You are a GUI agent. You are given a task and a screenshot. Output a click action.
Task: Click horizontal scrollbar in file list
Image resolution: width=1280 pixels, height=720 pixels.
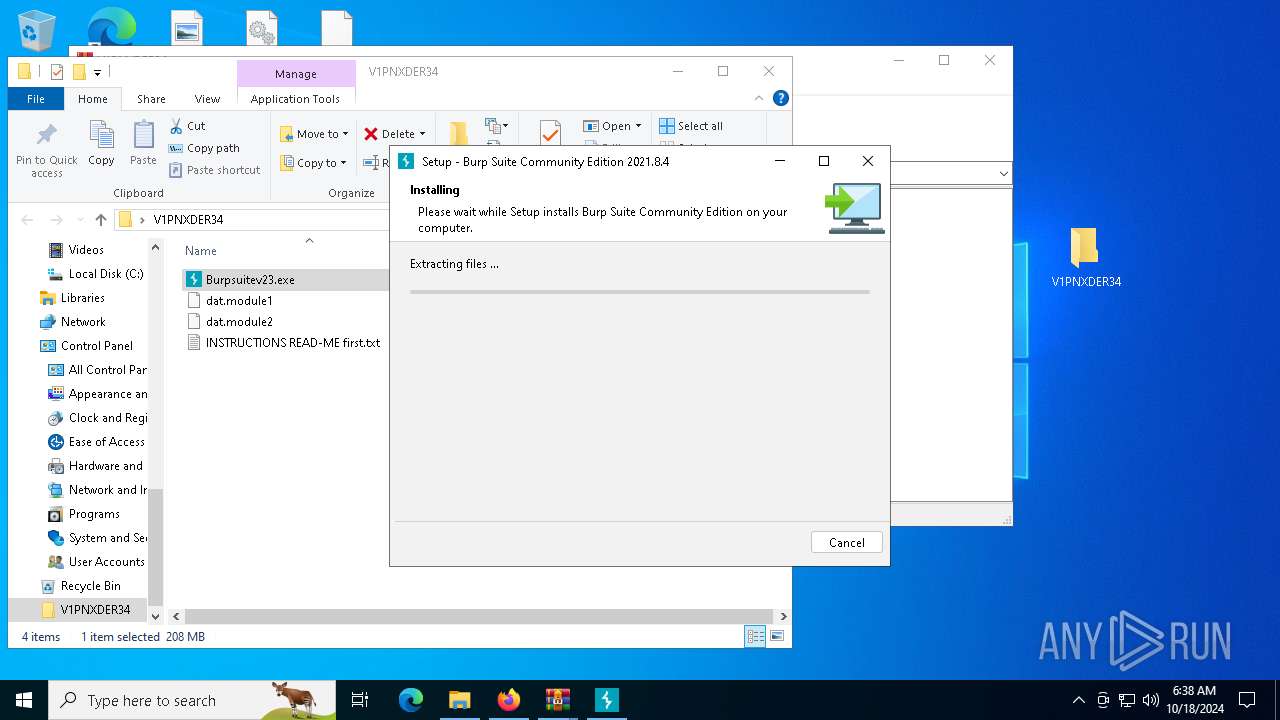(479, 617)
